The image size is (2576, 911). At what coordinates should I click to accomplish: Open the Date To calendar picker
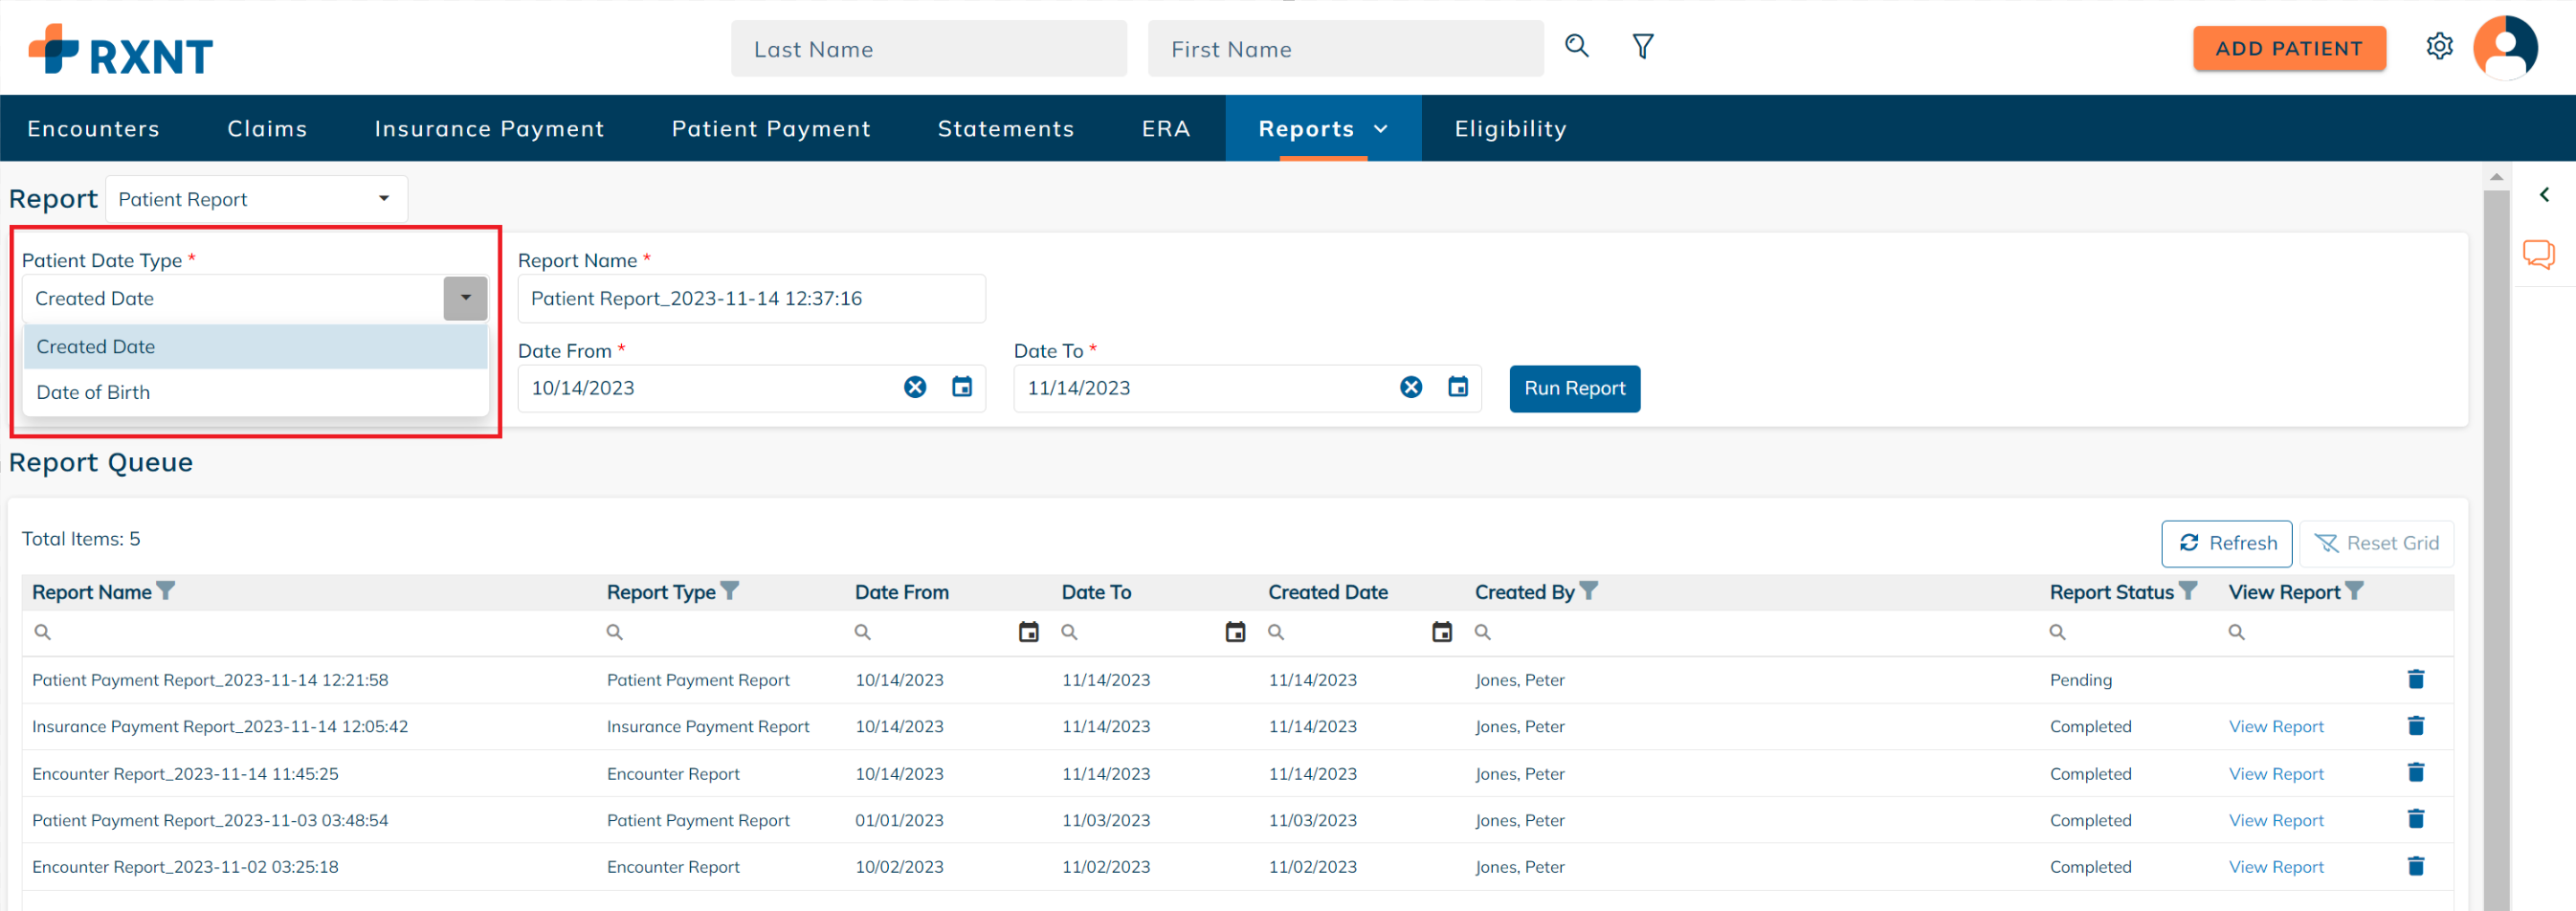(1457, 388)
